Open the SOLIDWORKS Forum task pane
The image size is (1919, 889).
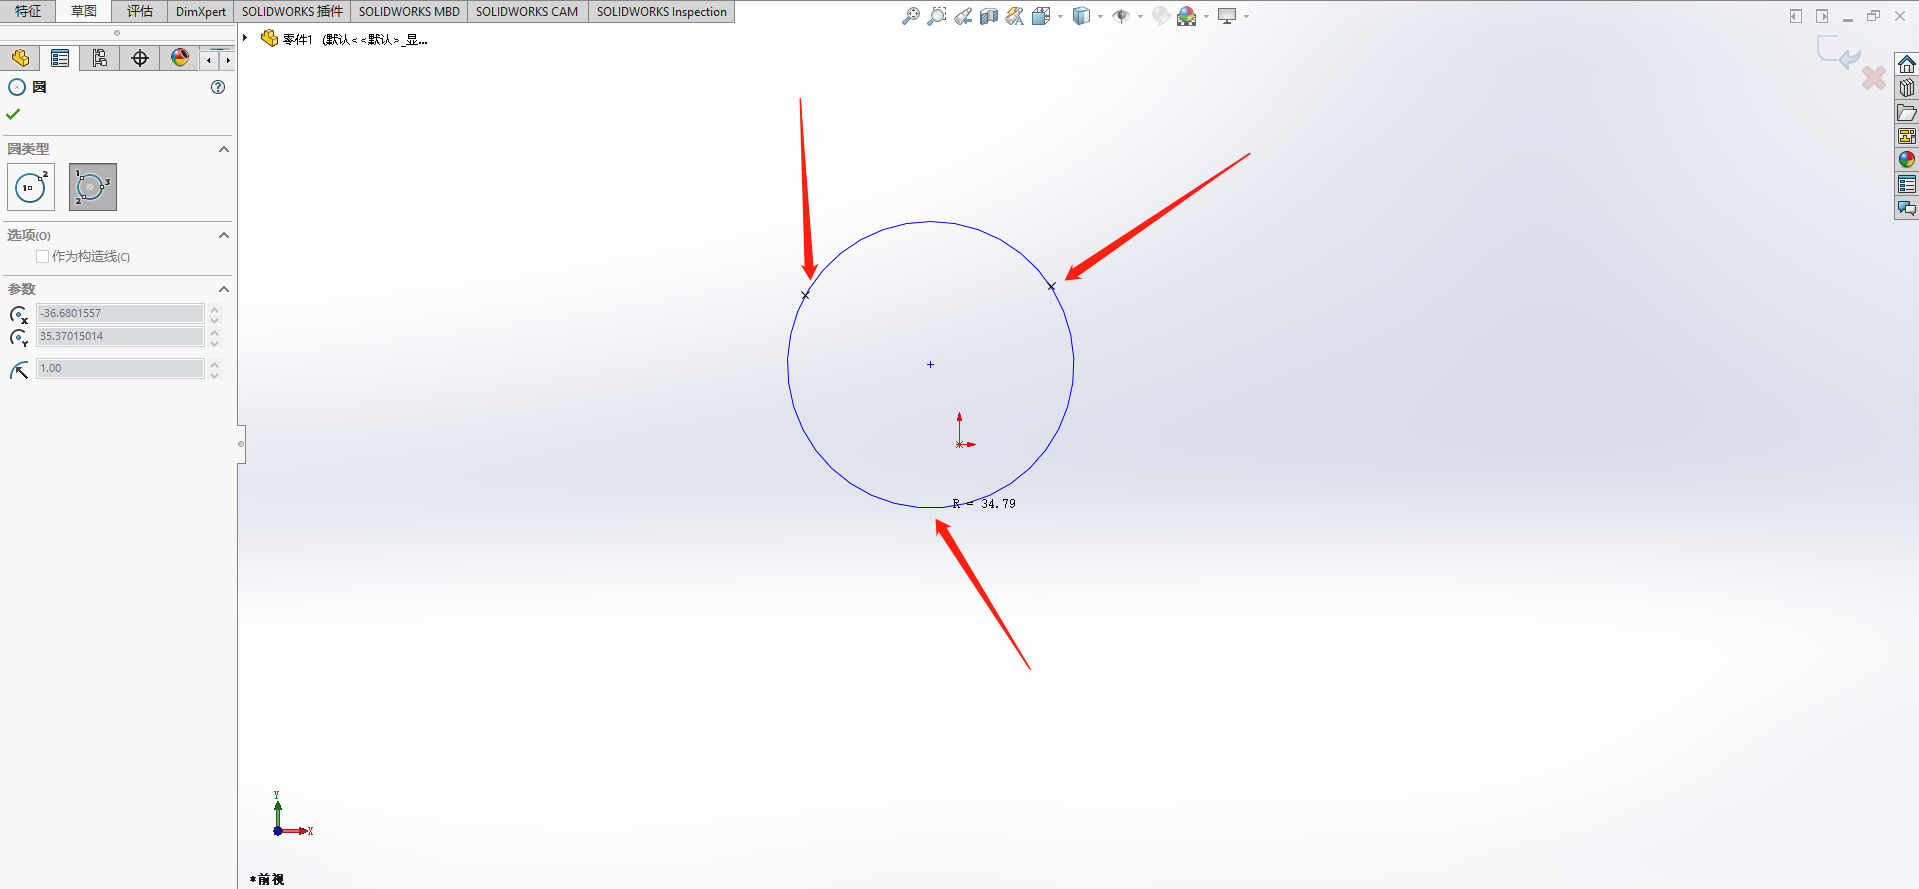pos(1907,208)
